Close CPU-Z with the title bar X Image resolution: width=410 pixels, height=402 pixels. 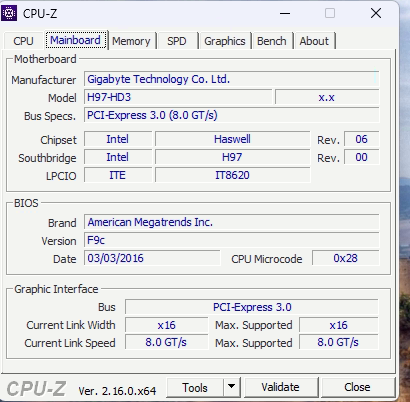point(376,13)
